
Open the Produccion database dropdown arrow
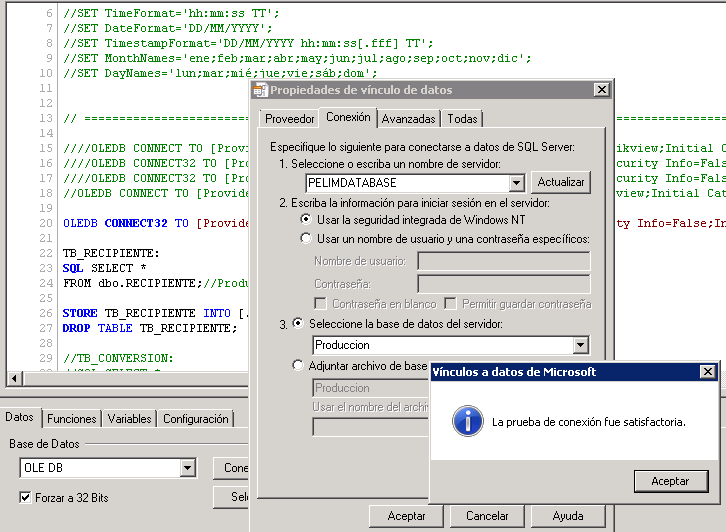click(580, 345)
